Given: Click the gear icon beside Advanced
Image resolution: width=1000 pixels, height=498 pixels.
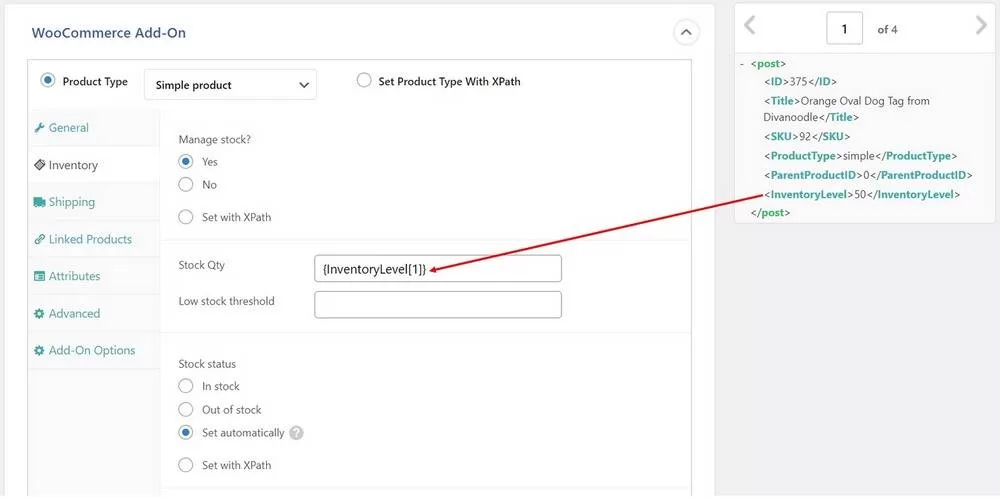Looking at the screenshot, I should pyautogui.click(x=40, y=313).
